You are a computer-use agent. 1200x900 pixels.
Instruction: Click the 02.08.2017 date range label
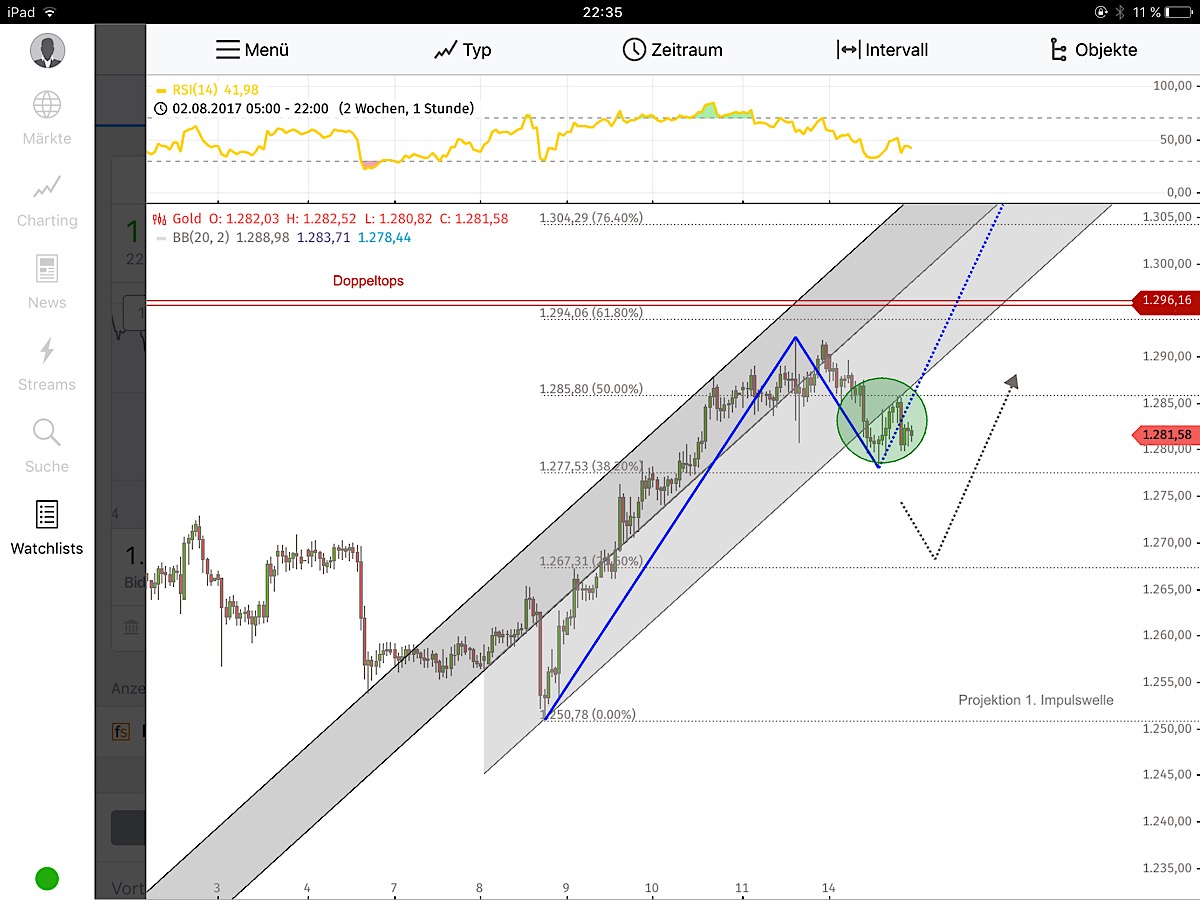click(280, 110)
